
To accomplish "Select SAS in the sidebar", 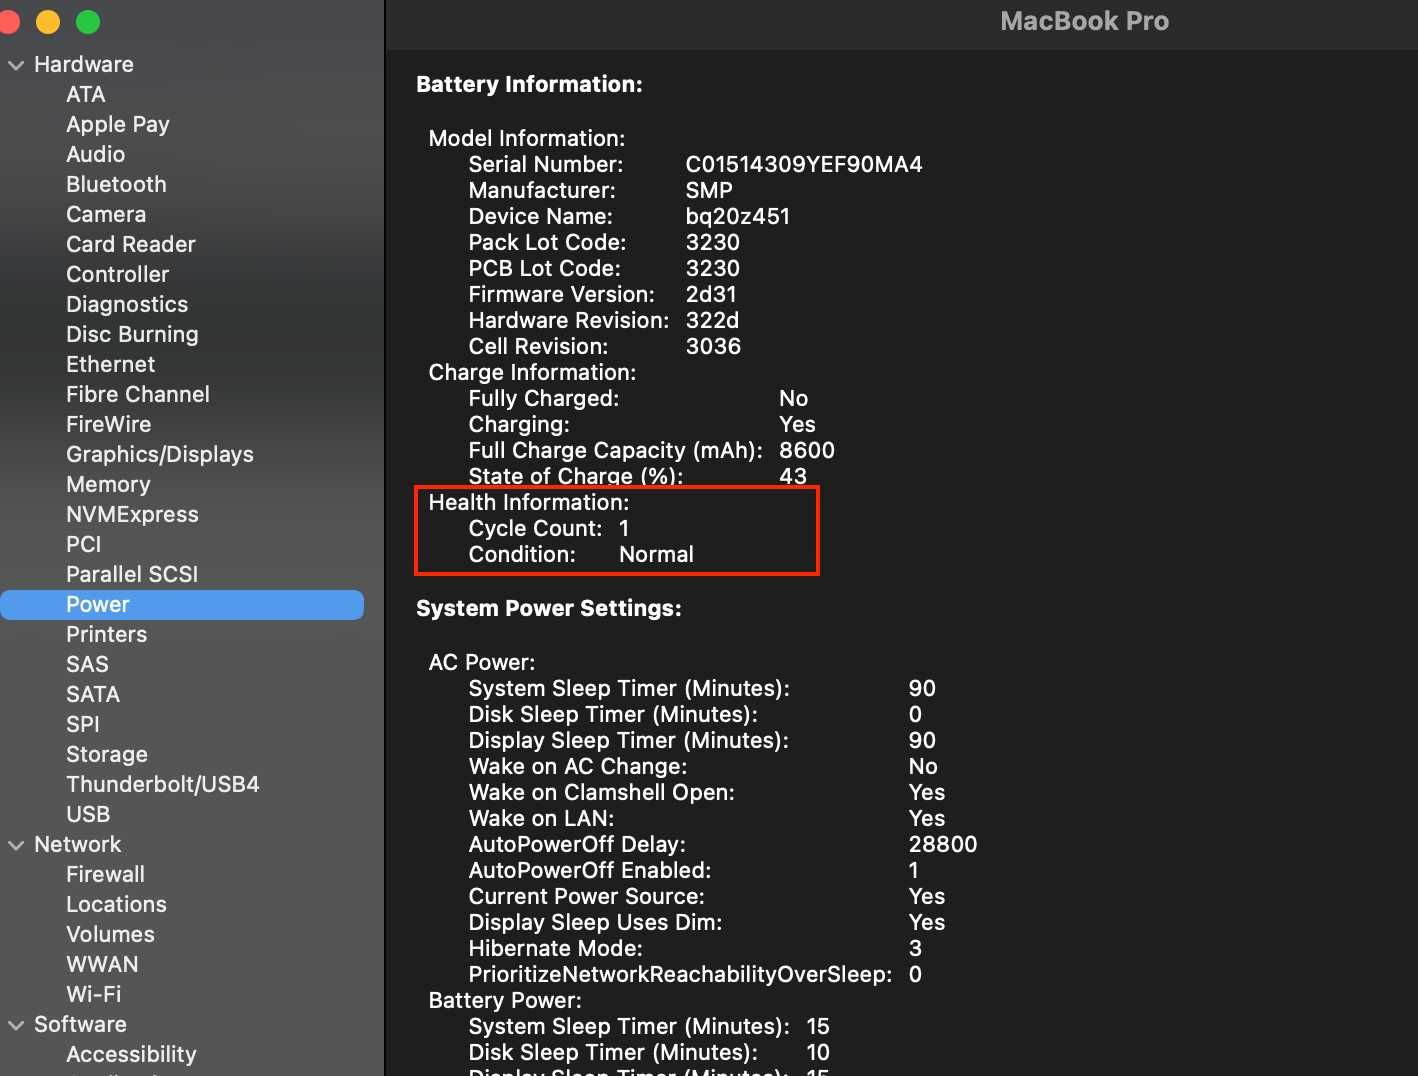I will [88, 664].
